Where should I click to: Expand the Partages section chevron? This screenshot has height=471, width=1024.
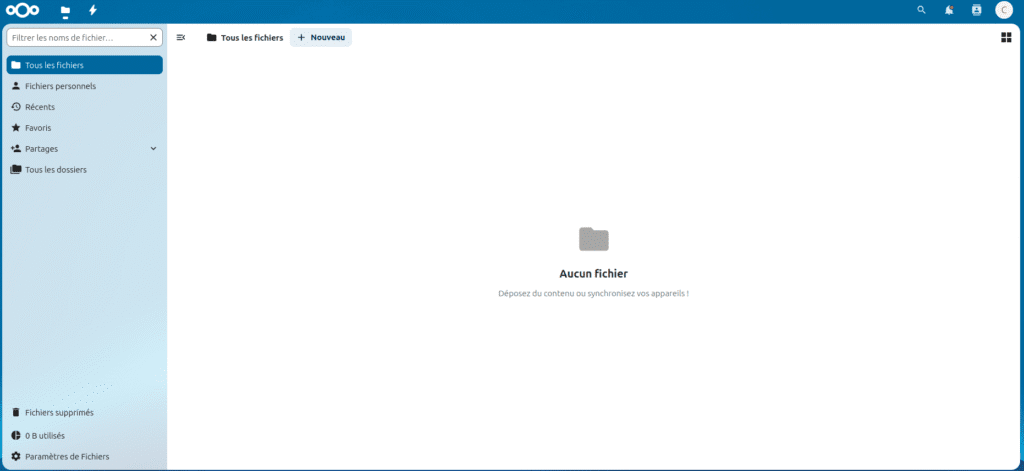(153, 149)
